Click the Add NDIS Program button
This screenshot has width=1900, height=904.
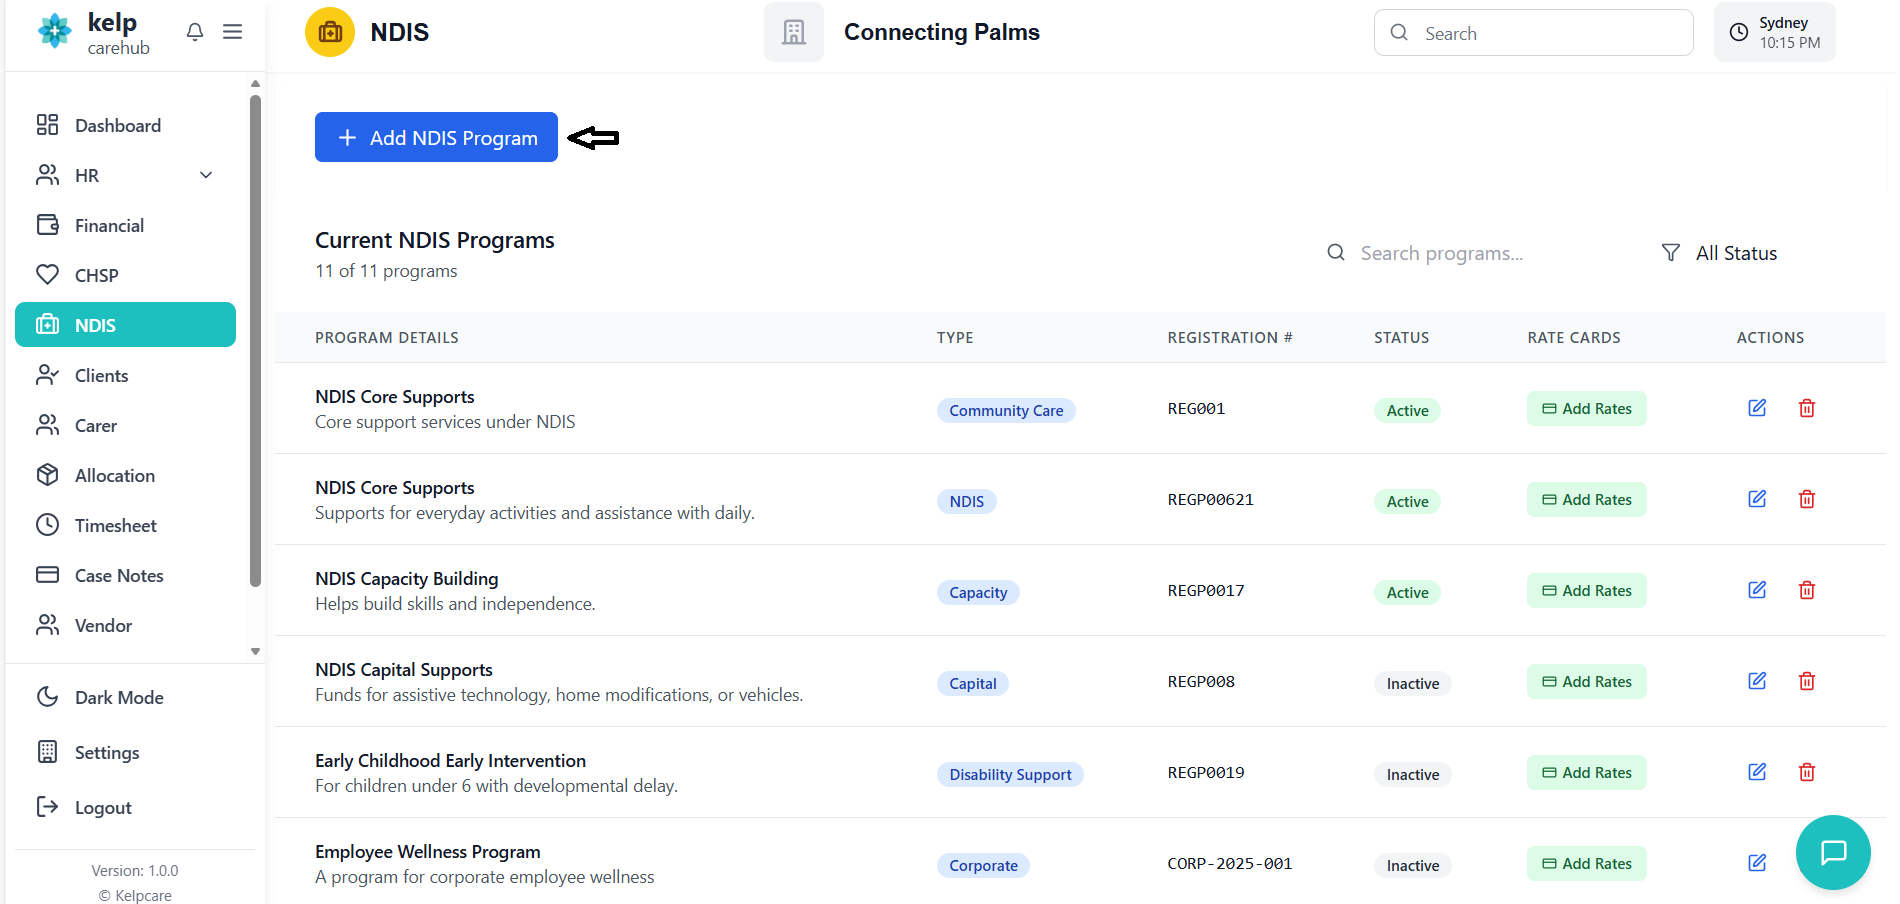[x=436, y=137]
